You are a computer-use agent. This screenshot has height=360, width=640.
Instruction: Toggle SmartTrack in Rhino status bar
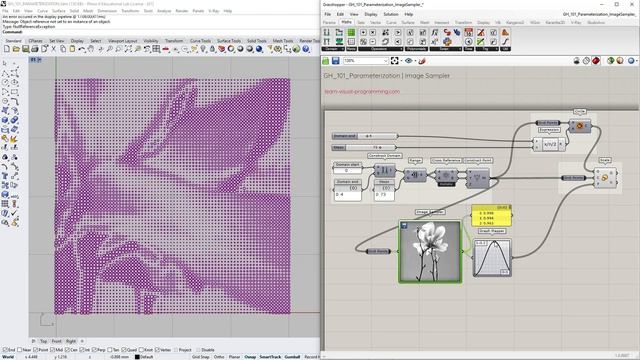click(x=270, y=357)
